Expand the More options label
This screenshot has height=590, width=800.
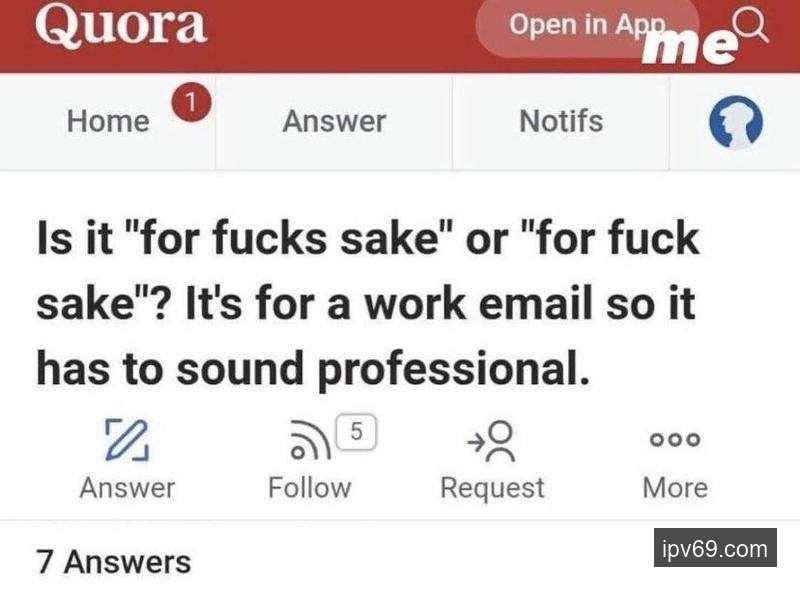(x=675, y=488)
